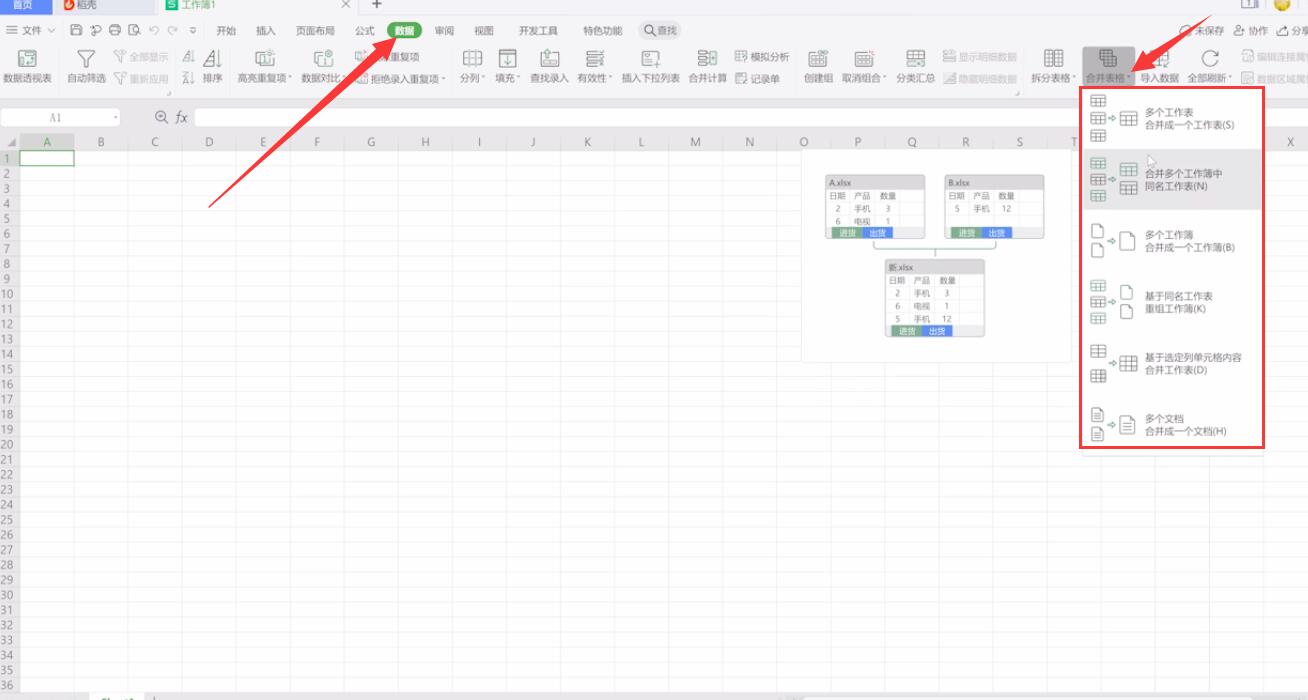Select column header G

pyautogui.click(x=371, y=142)
